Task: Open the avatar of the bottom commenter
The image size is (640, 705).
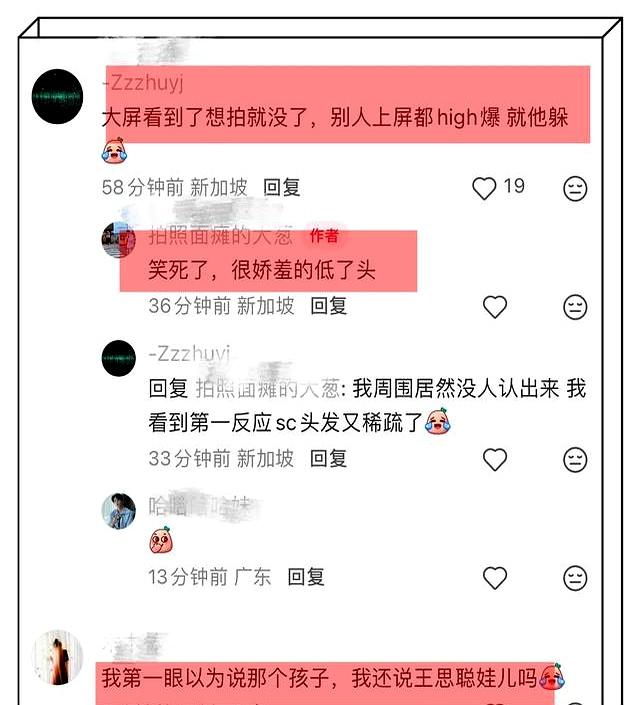Action: click(58, 657)
